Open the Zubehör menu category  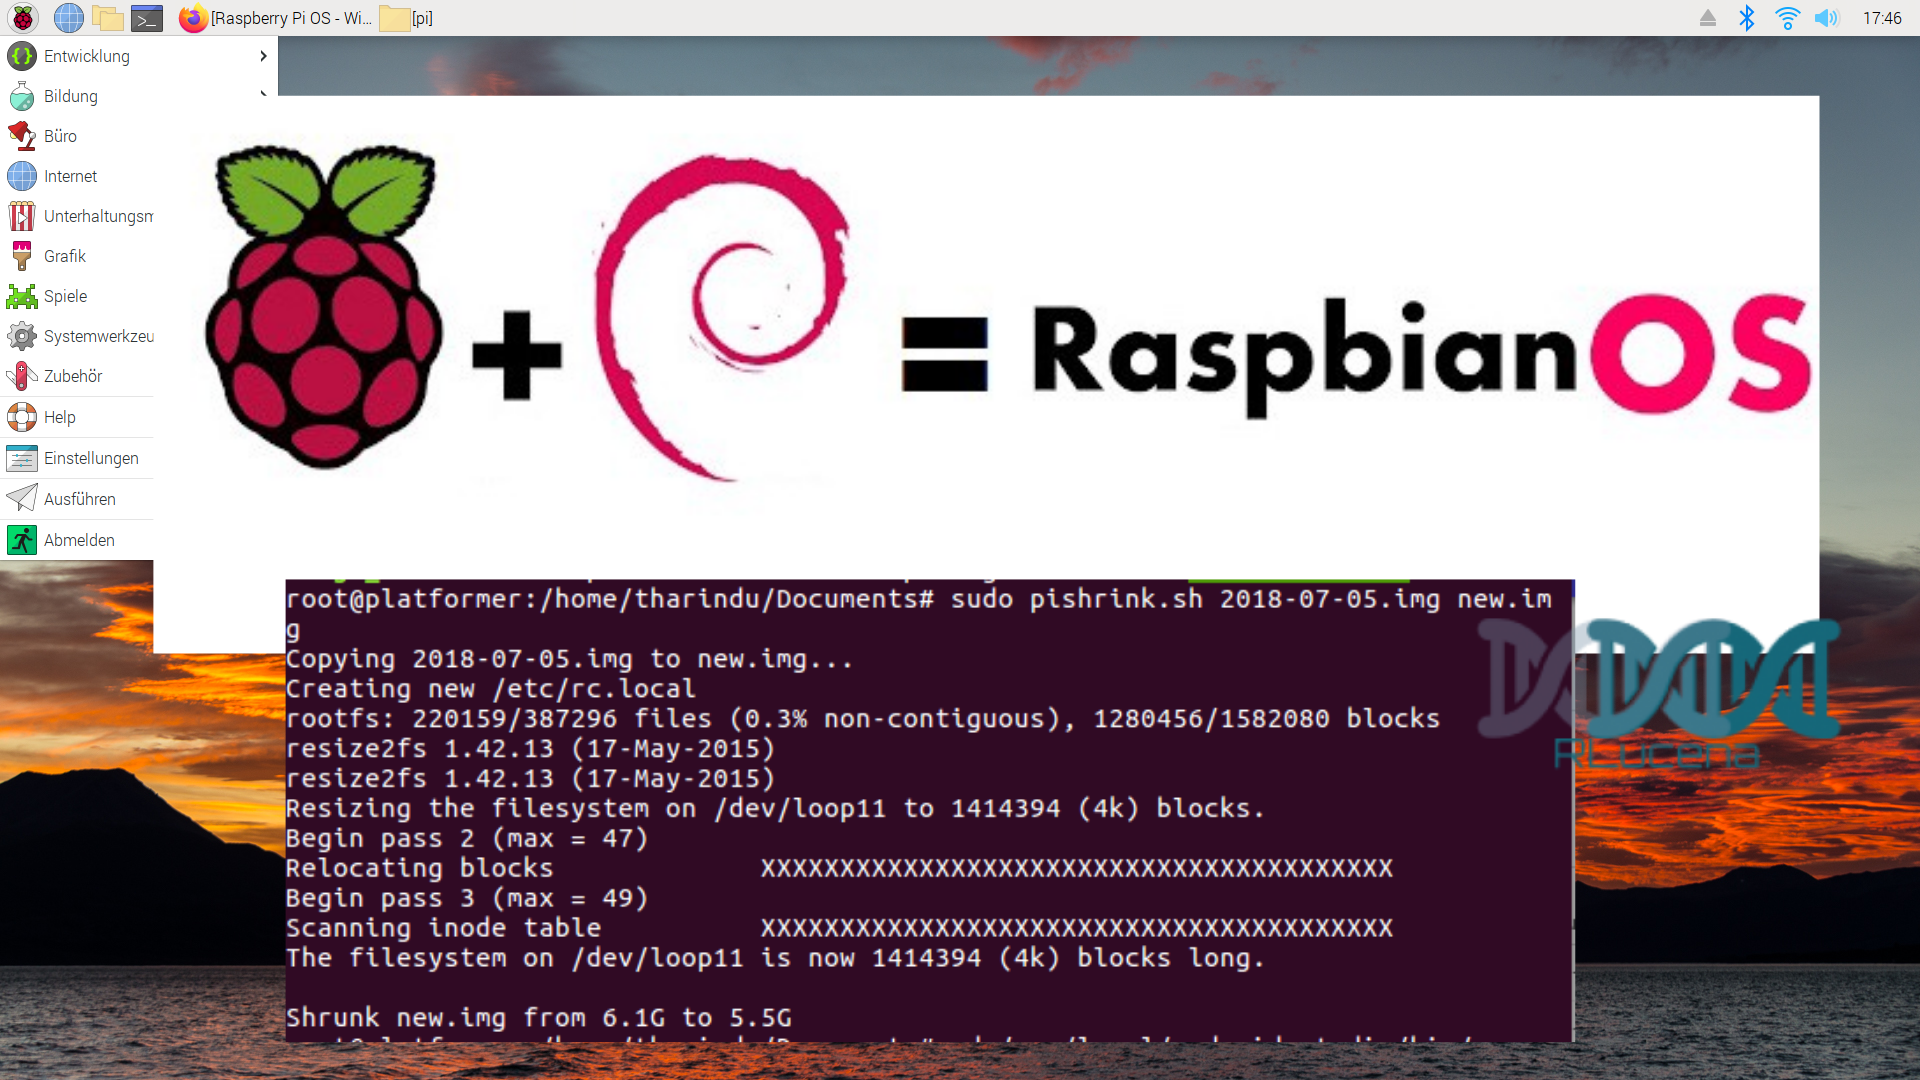pos(77,376)
